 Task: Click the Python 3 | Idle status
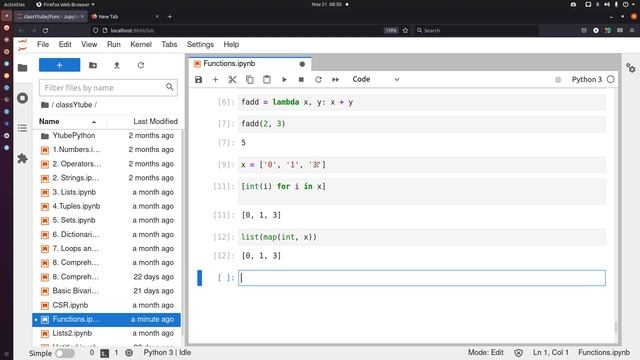[x=167, y=353]
